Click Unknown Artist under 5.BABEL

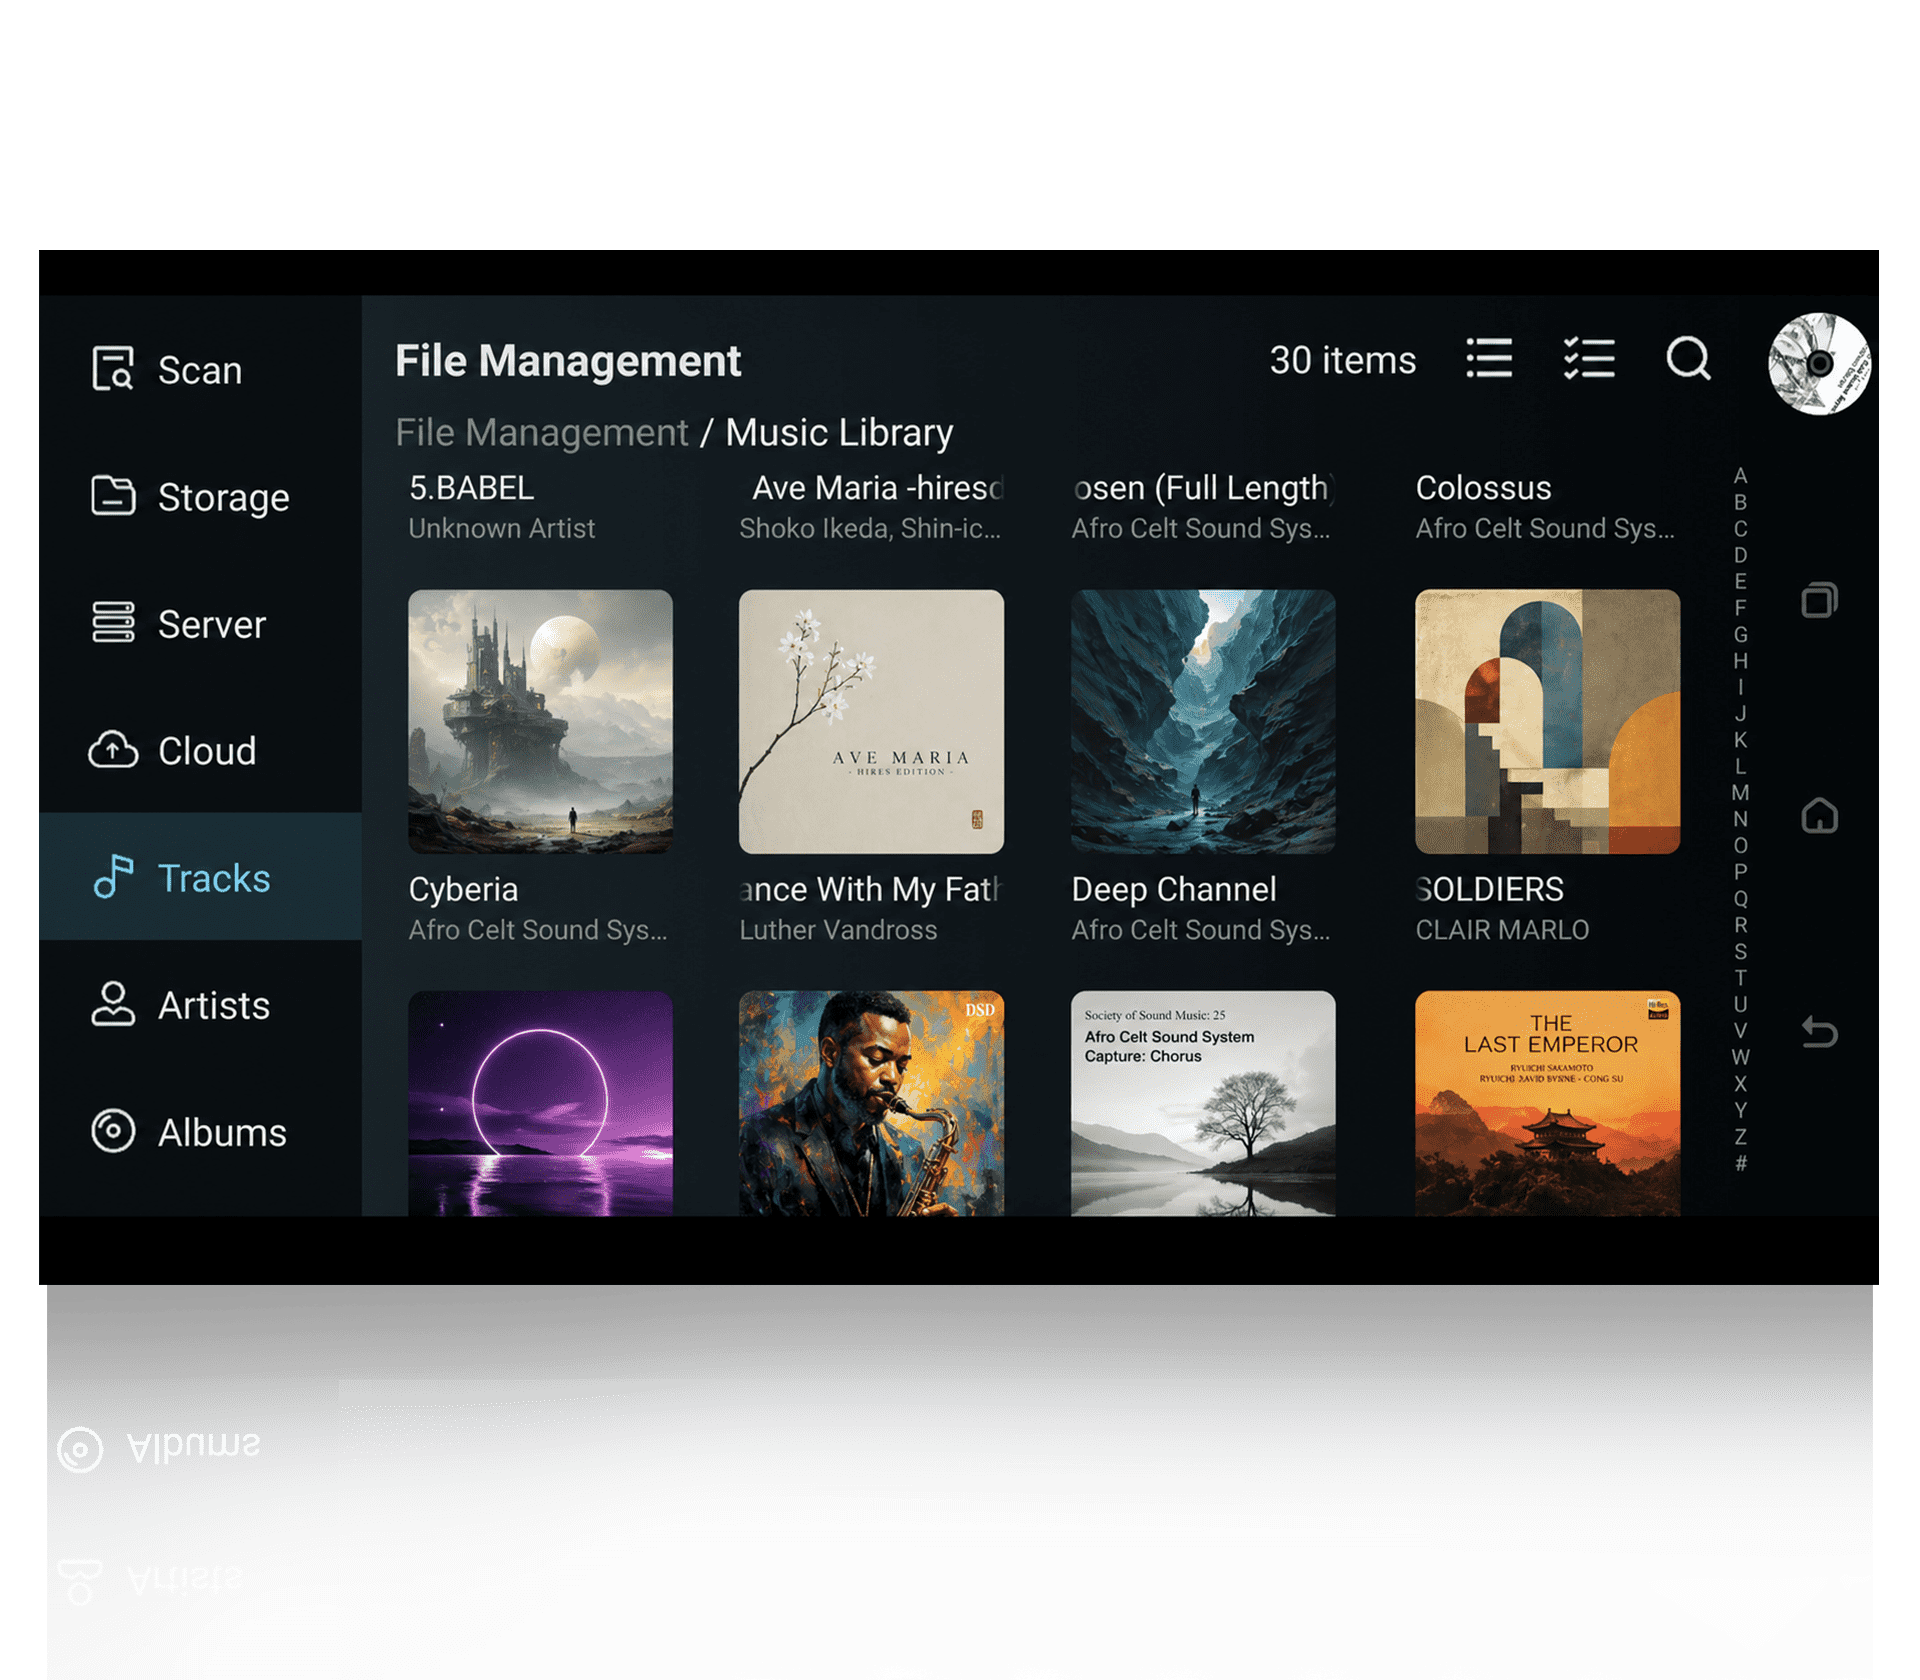tap(501, 528)
